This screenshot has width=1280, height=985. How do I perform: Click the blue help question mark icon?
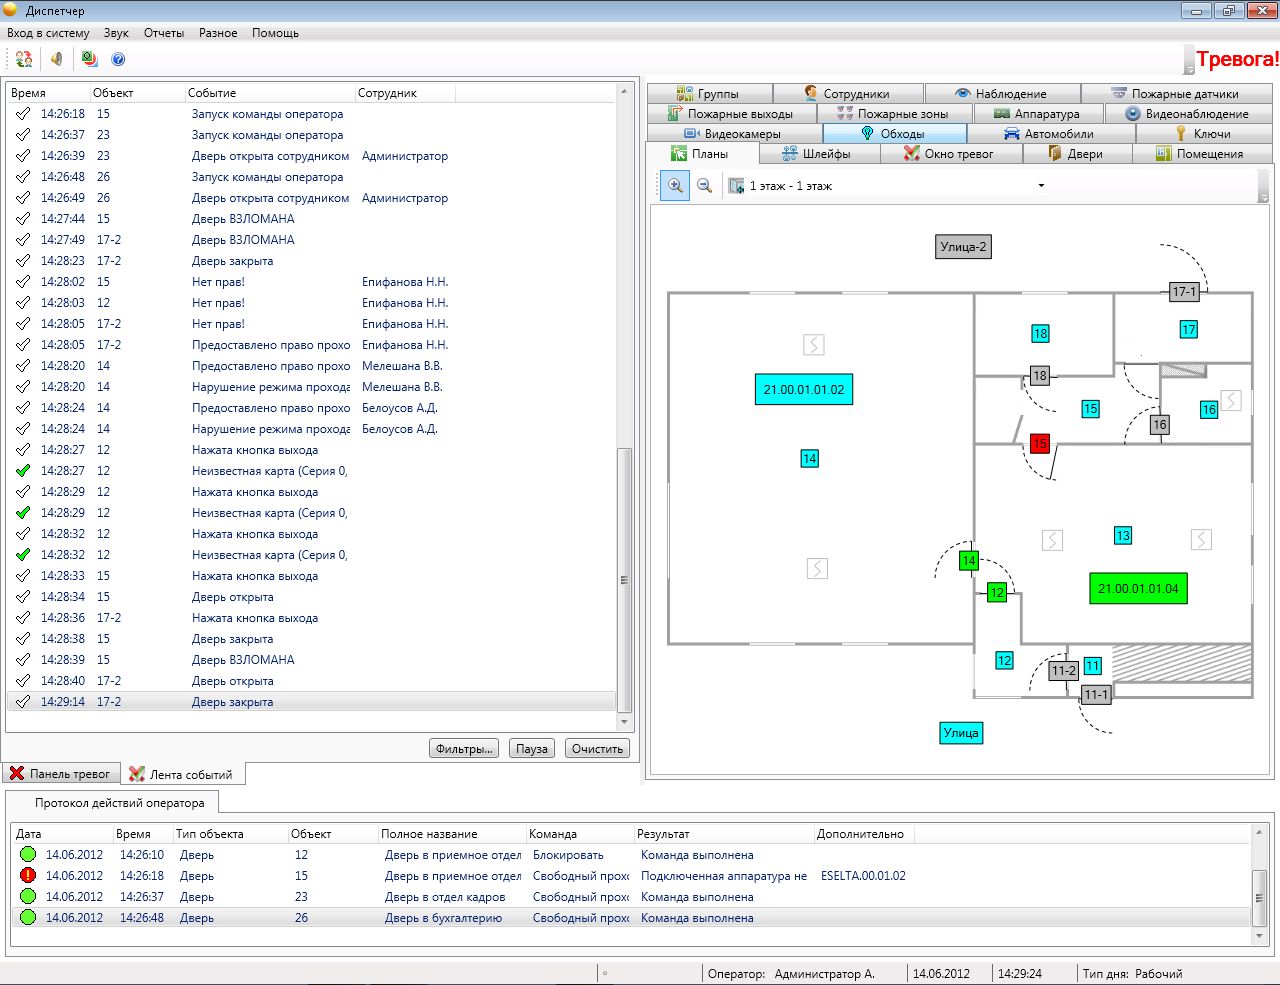tap(118, 59)
